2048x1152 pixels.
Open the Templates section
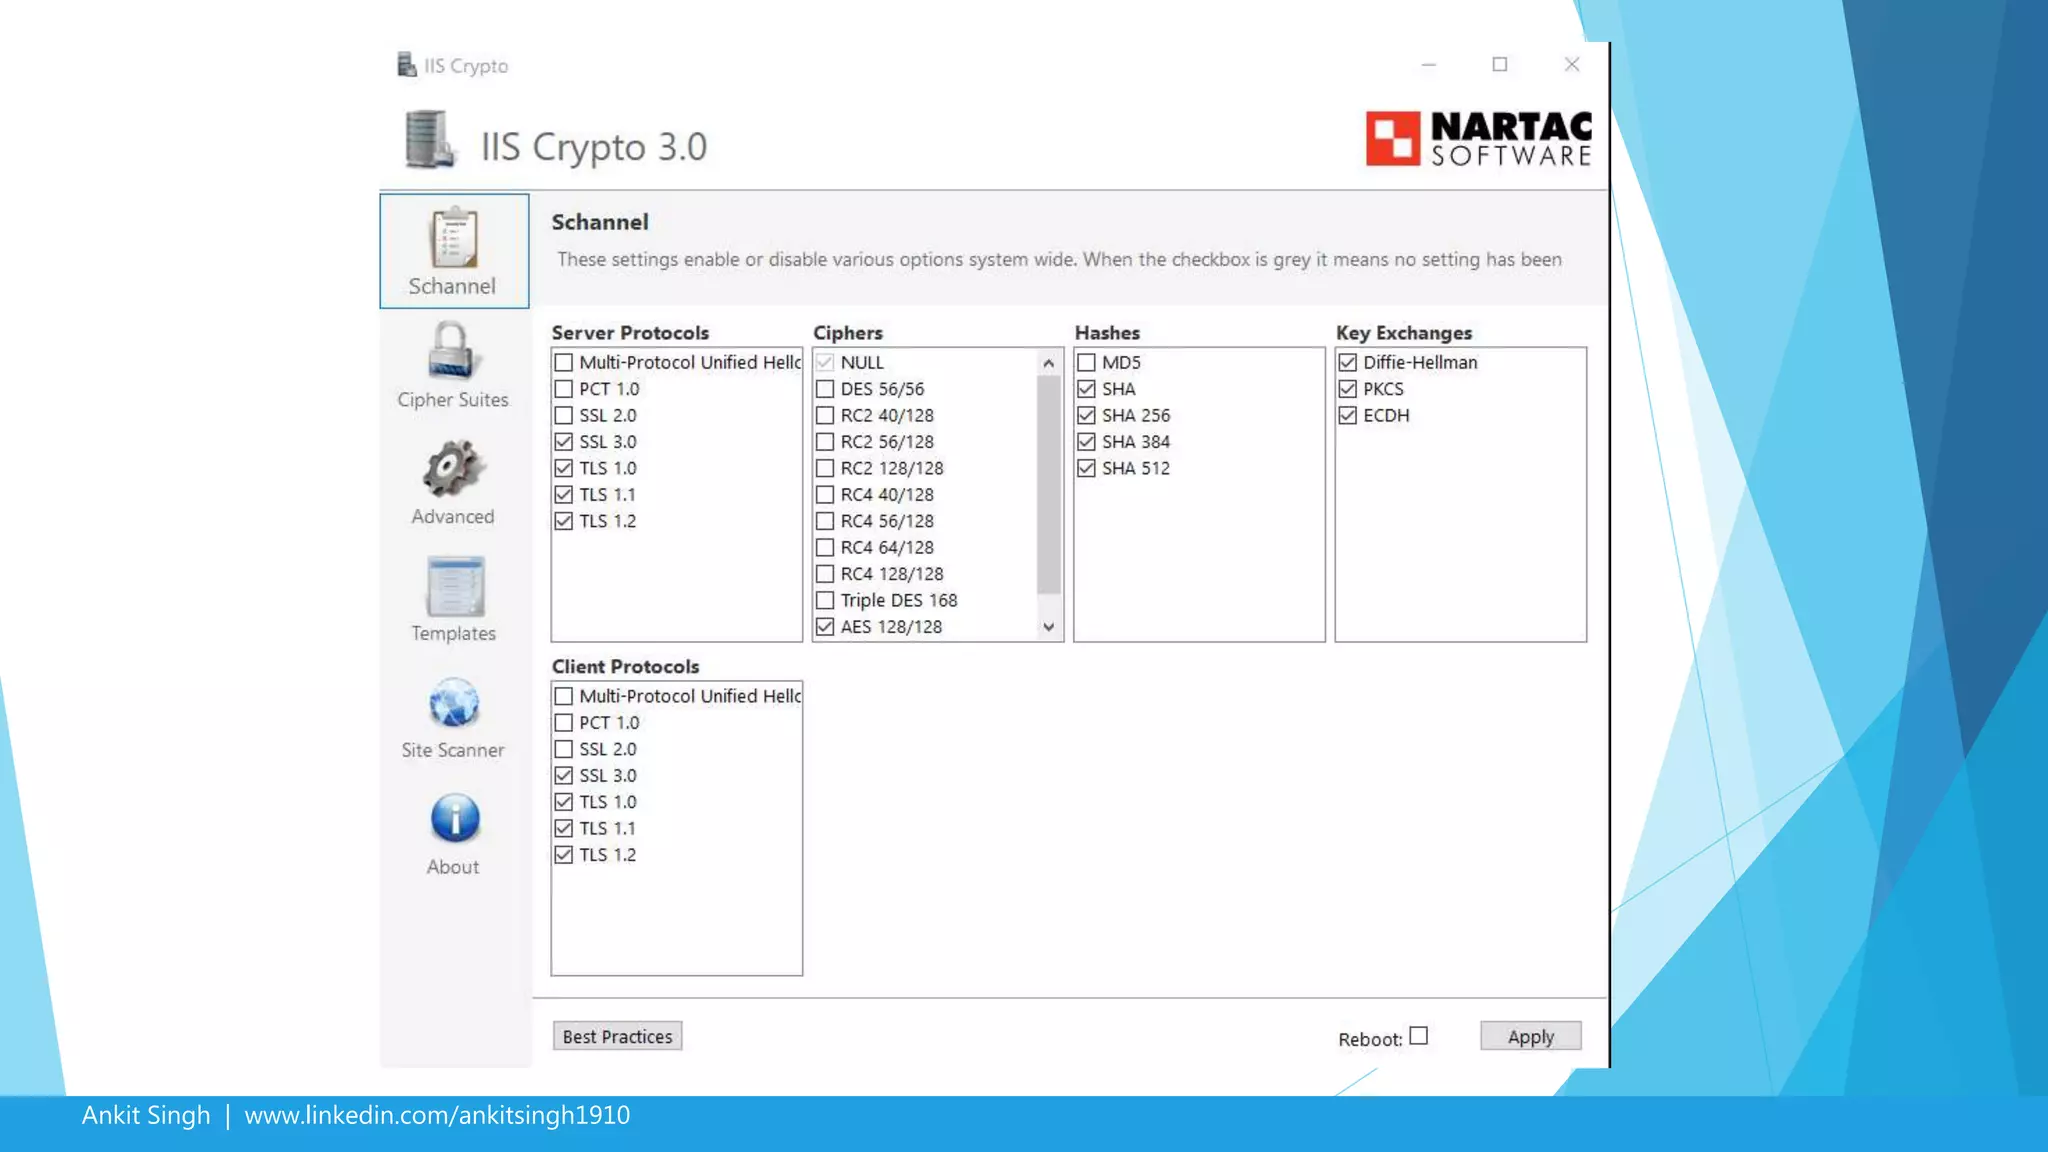(453, 600)
